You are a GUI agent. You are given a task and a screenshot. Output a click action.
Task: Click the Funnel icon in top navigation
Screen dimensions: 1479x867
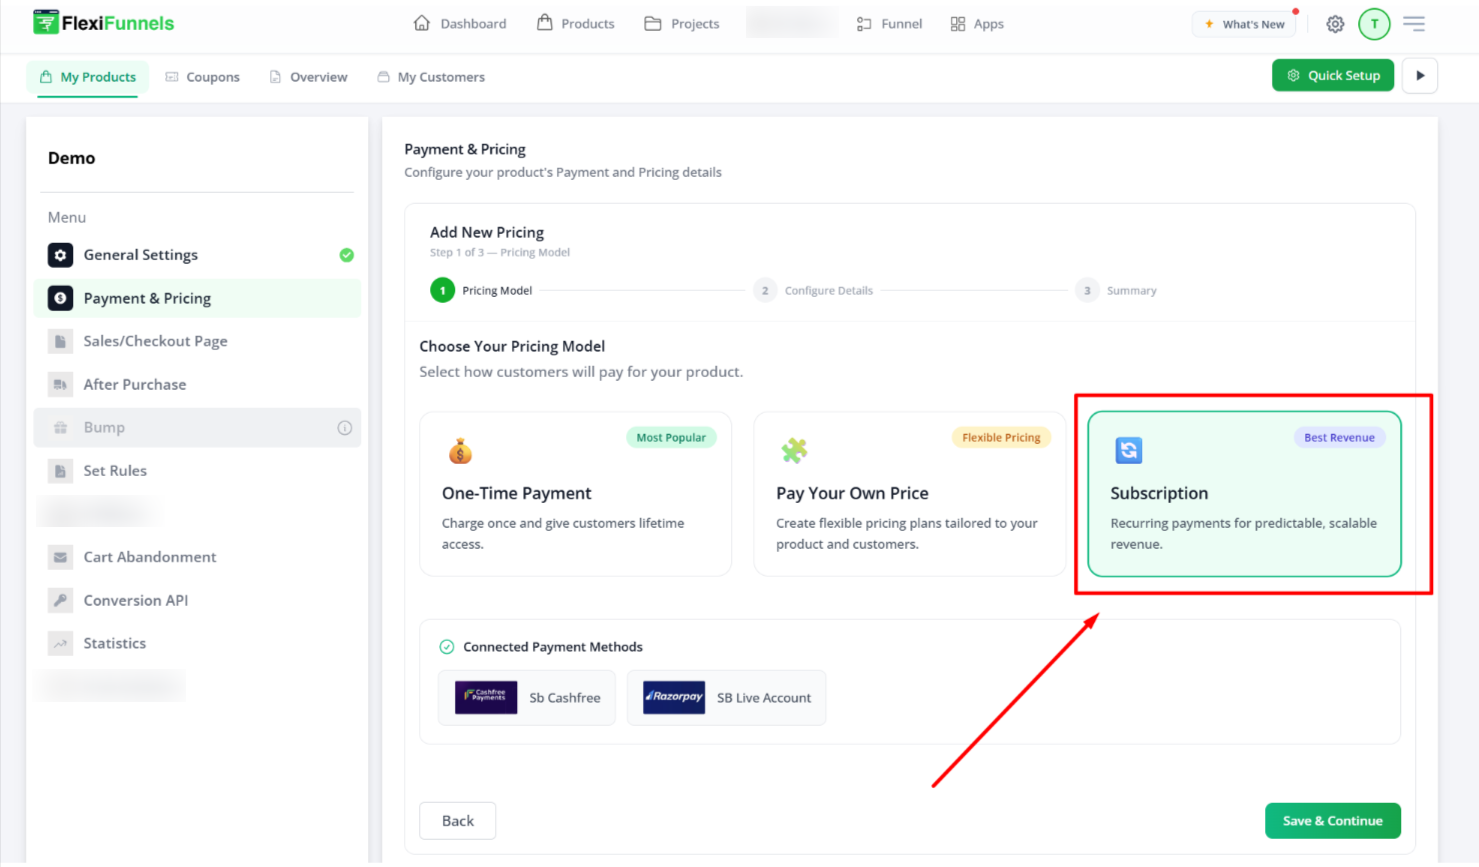[864, 24]
